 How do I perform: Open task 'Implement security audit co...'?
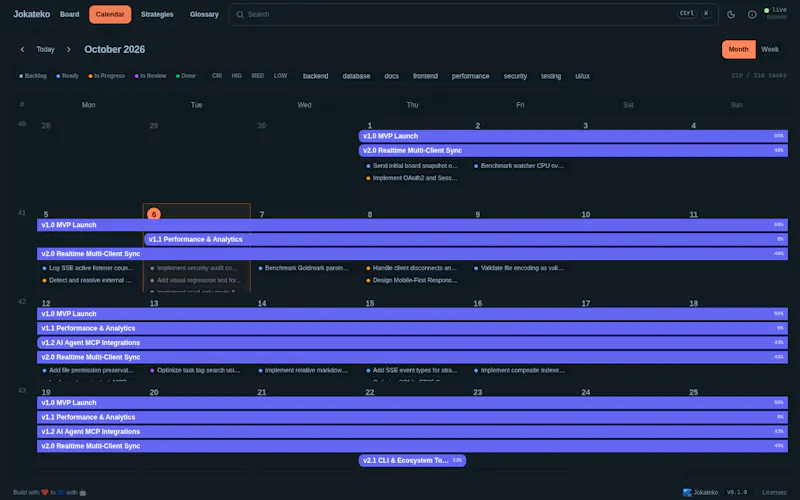coord(196,268)
